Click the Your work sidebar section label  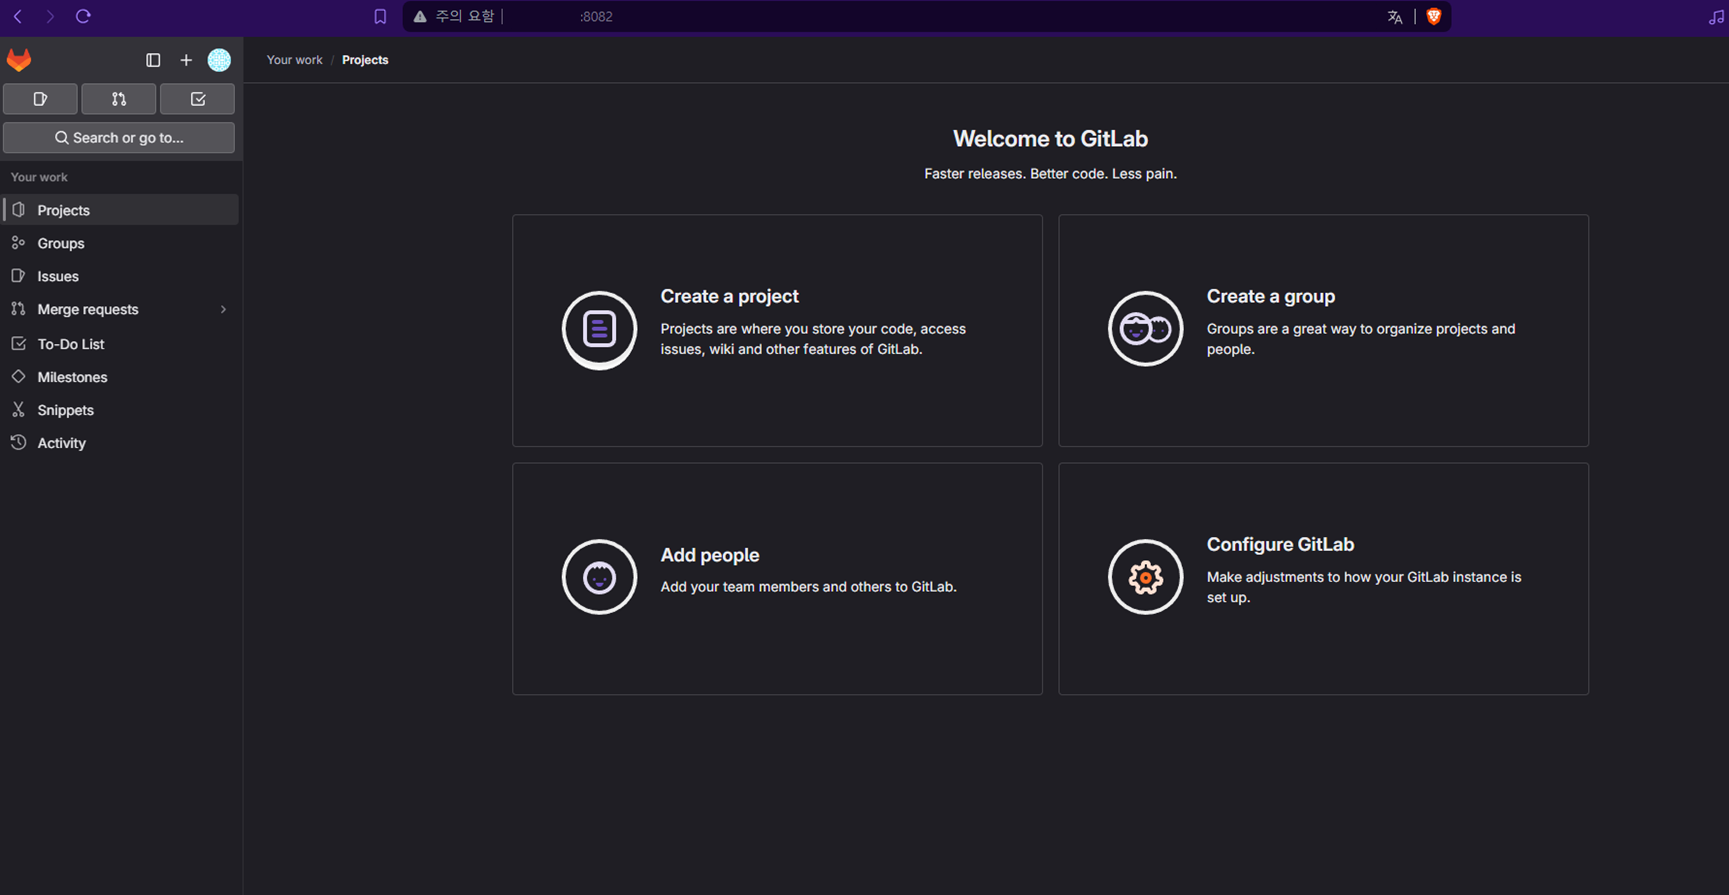point(39,177)
